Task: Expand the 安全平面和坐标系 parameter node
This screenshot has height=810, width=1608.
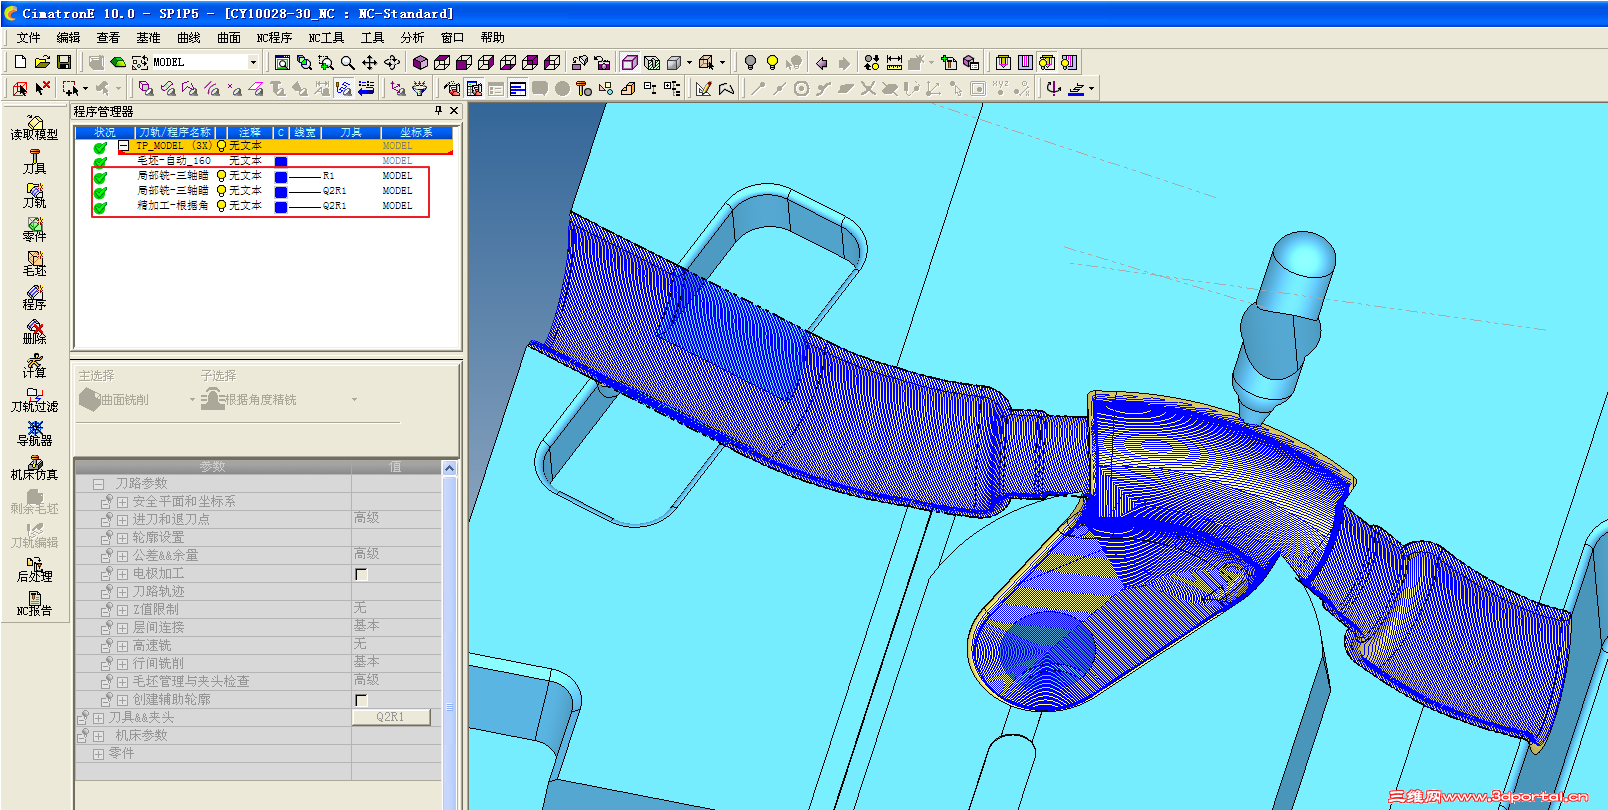Action: click(122, 502)
